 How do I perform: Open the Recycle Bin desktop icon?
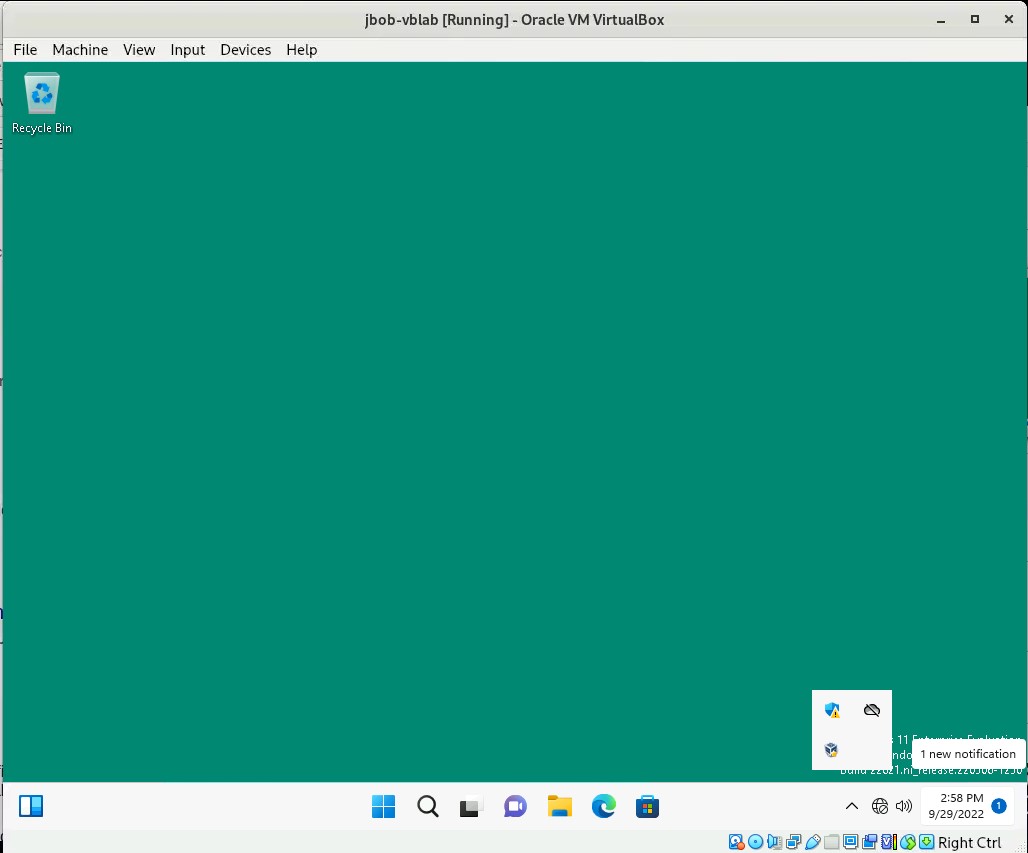42,102
